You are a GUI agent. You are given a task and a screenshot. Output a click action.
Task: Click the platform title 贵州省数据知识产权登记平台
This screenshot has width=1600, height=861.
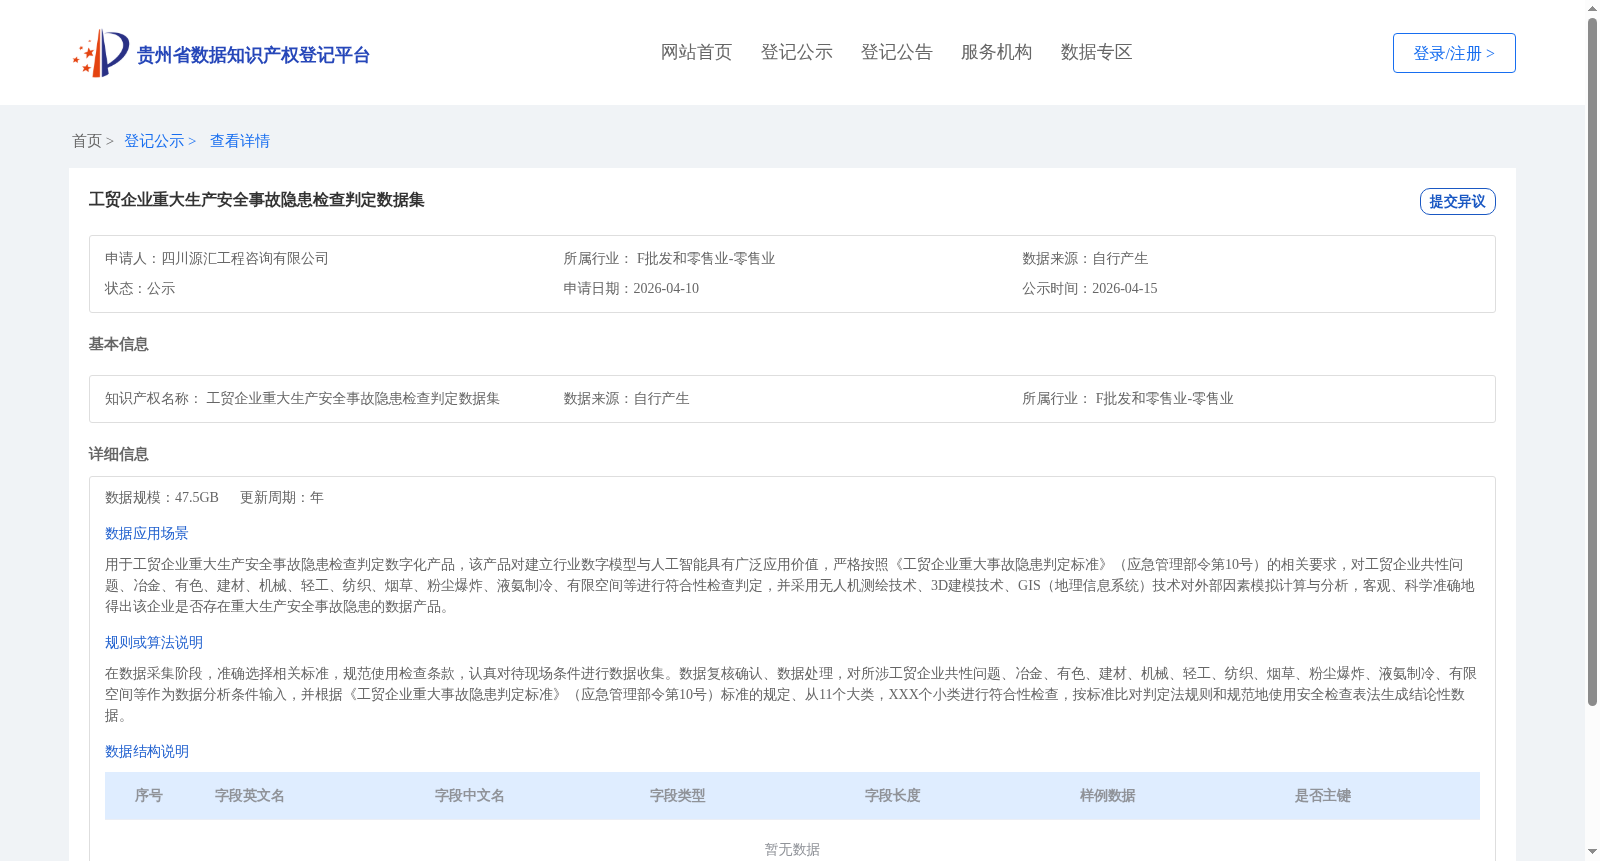click(253, 55)
